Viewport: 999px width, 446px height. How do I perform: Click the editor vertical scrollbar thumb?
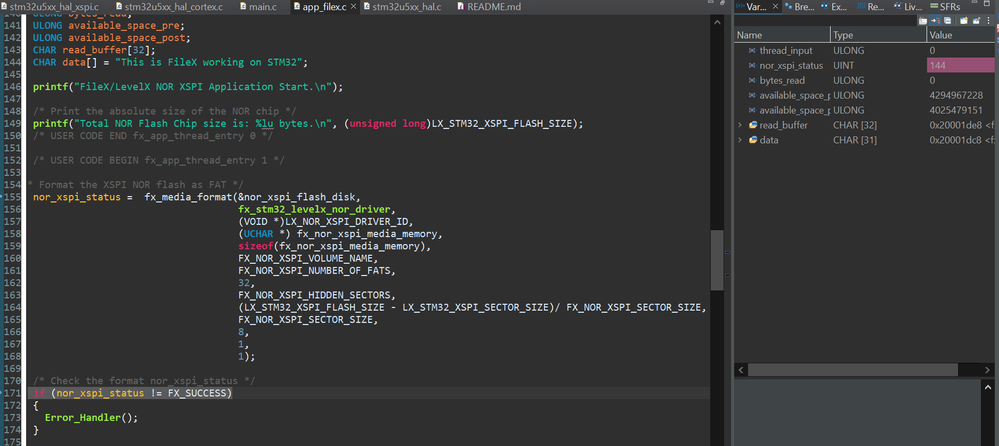pyautogui.click(x=717, y=260)
